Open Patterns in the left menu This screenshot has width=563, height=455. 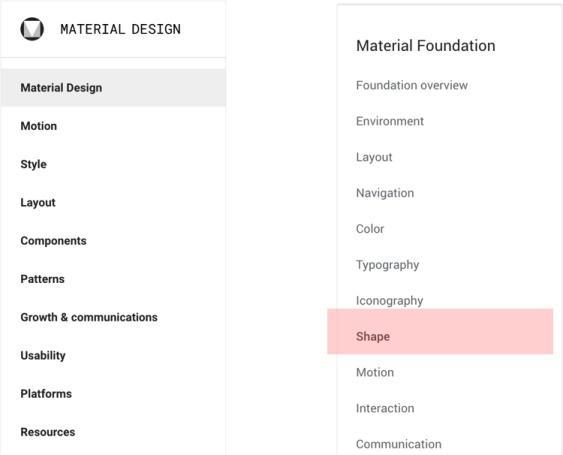click(42, 279)
